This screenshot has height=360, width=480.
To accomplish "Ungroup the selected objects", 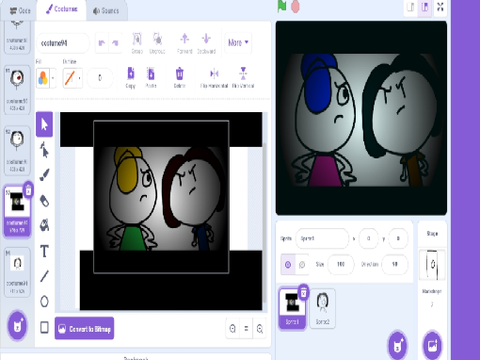I will click(x=157, y=43).
